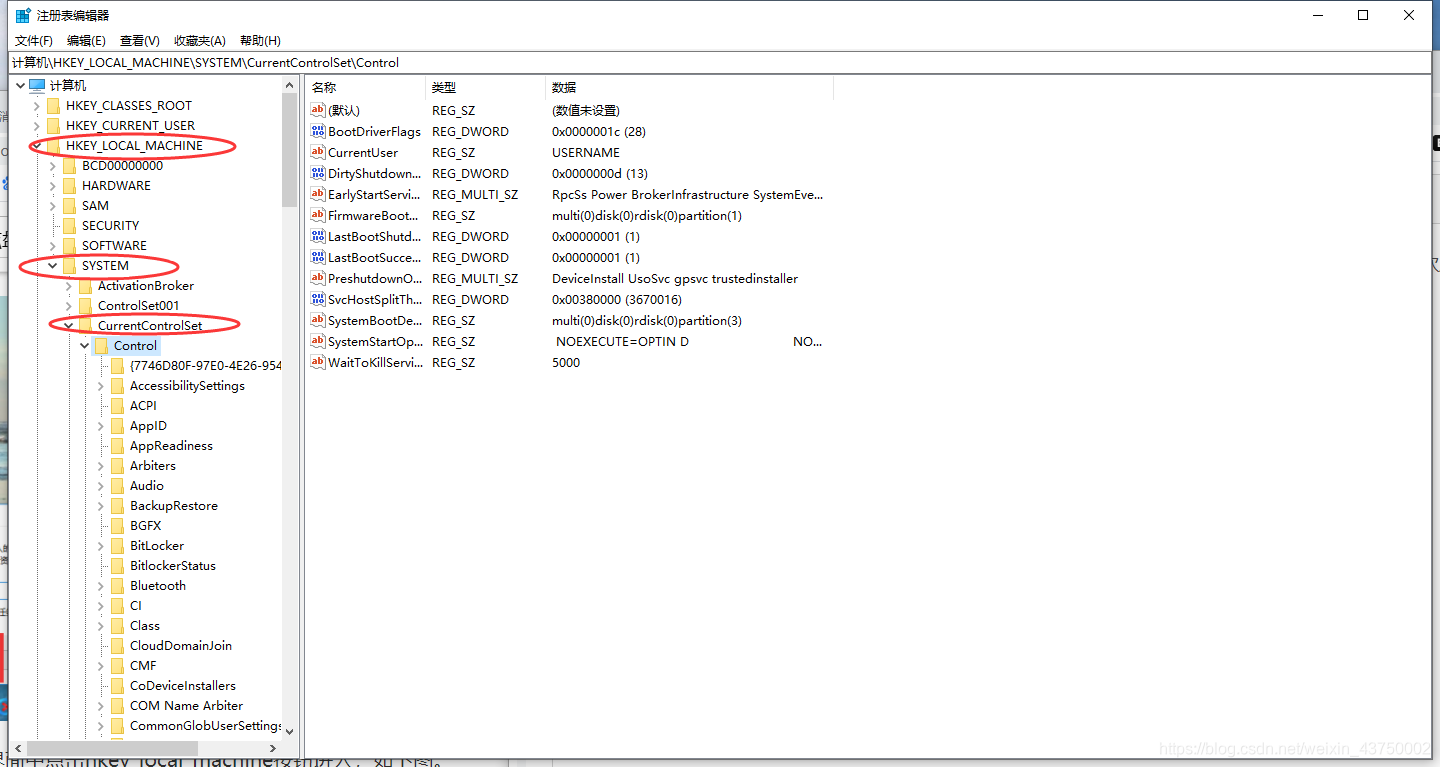
Task: Select the BGFX tree item
Action: [145, 526]
